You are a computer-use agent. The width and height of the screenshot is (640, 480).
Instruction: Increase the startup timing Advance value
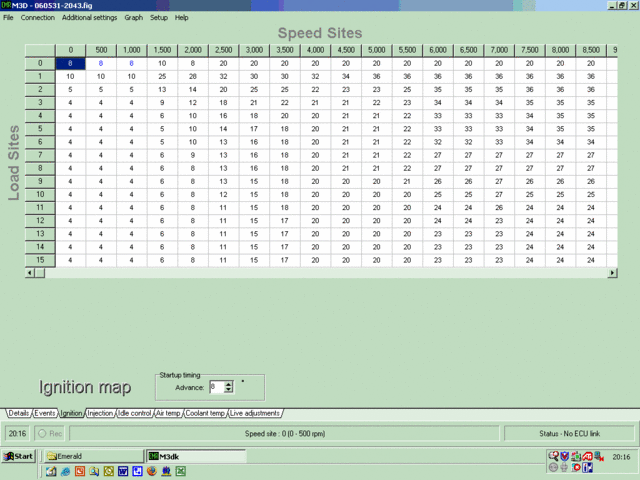point(229,383)
